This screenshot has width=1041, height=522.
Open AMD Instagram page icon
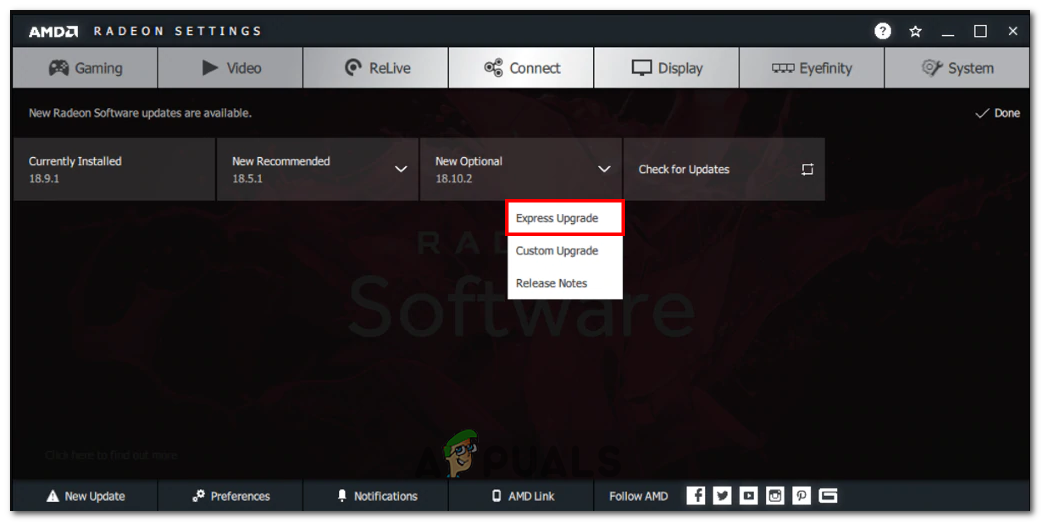click(x=775, y=495)
